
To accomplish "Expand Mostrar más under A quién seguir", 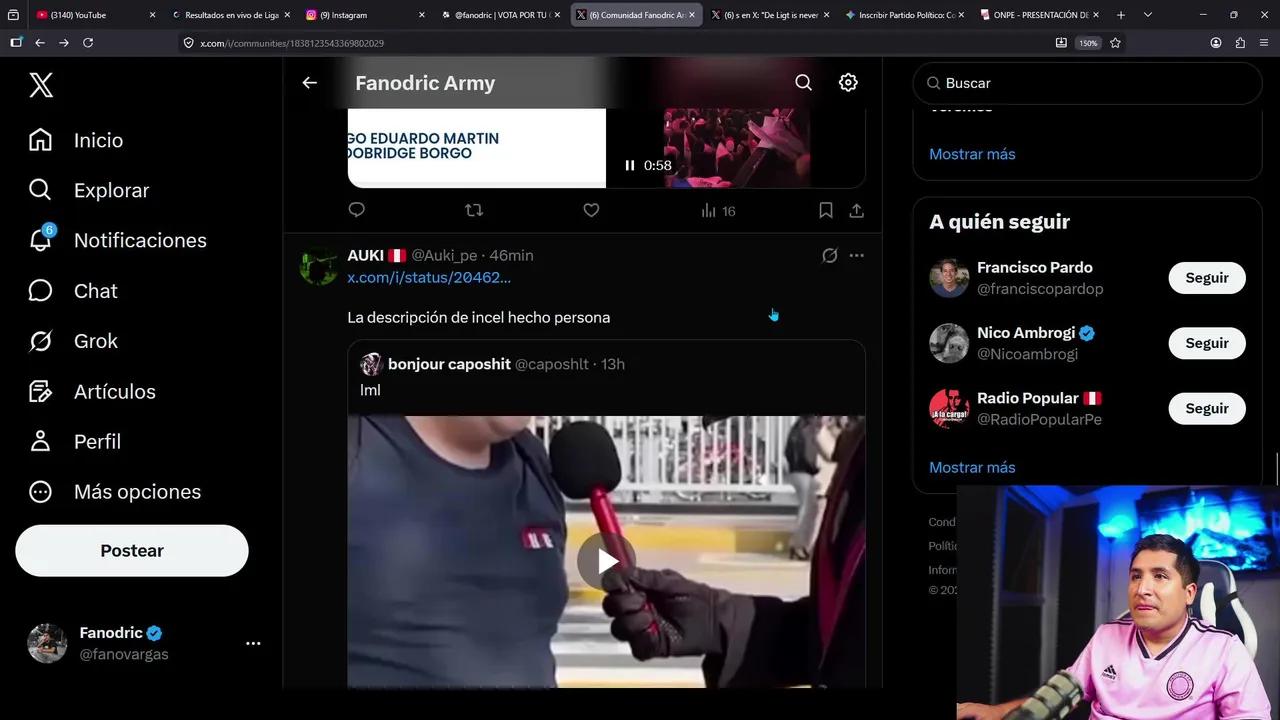I will point(972,467).
